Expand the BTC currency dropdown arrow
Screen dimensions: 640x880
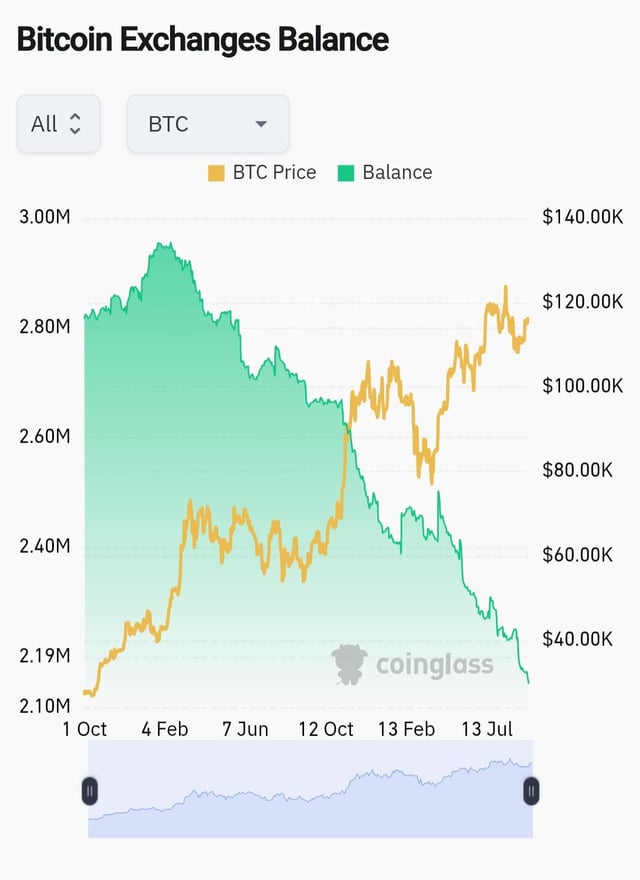click(x=261, y=124)
